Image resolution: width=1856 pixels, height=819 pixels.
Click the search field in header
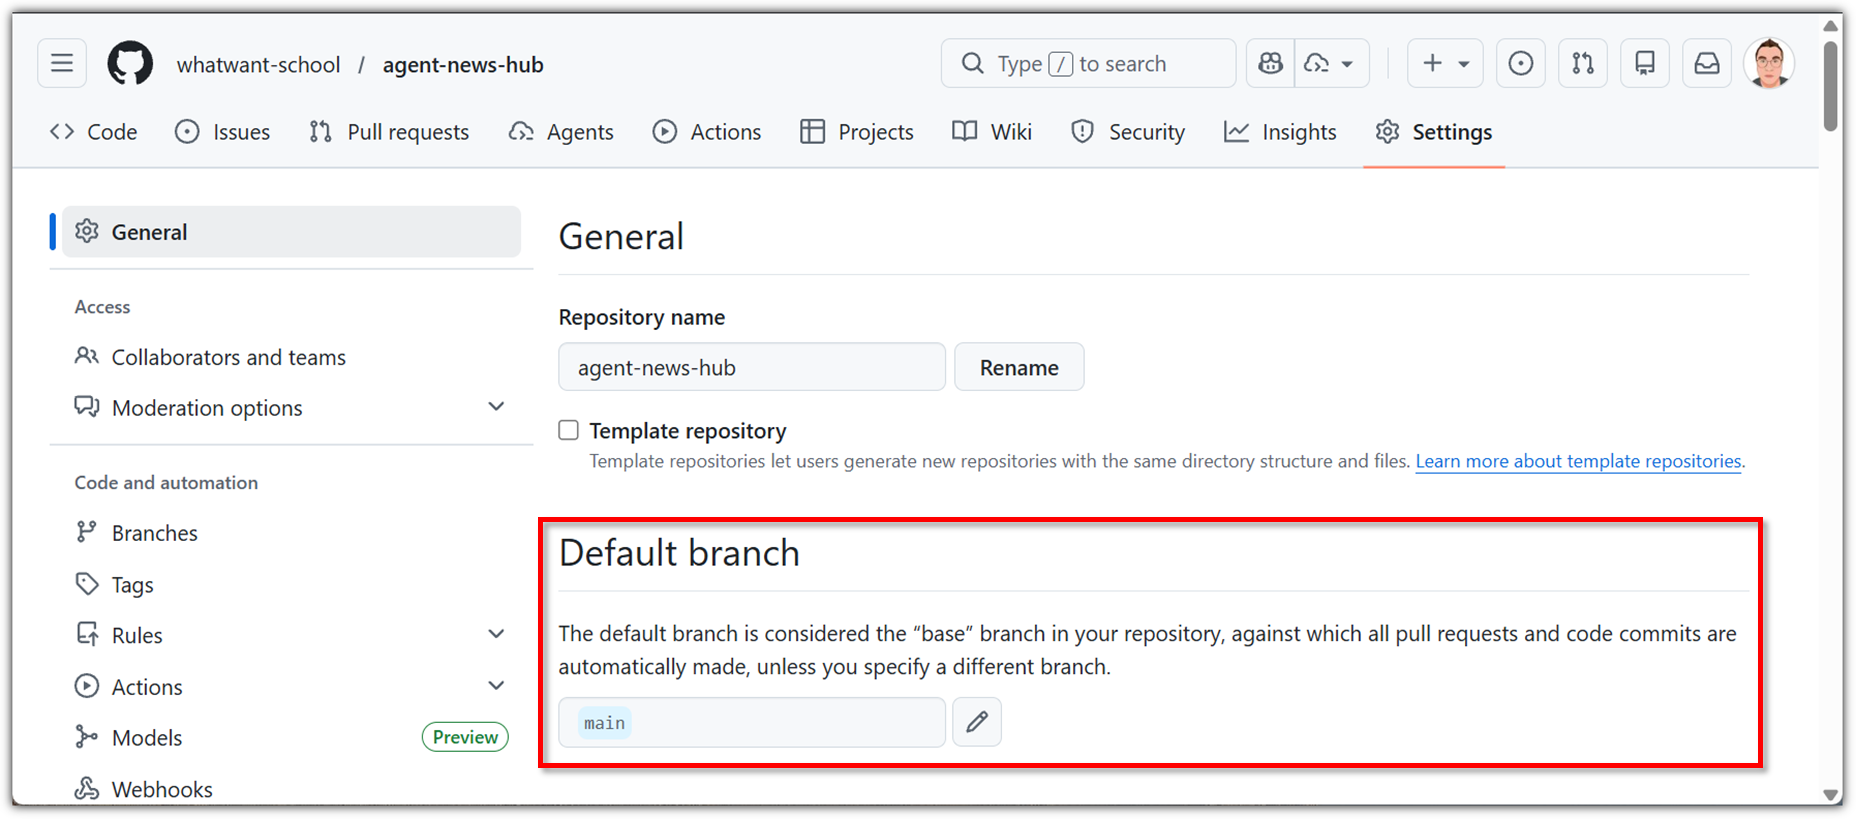[1088, 64]
